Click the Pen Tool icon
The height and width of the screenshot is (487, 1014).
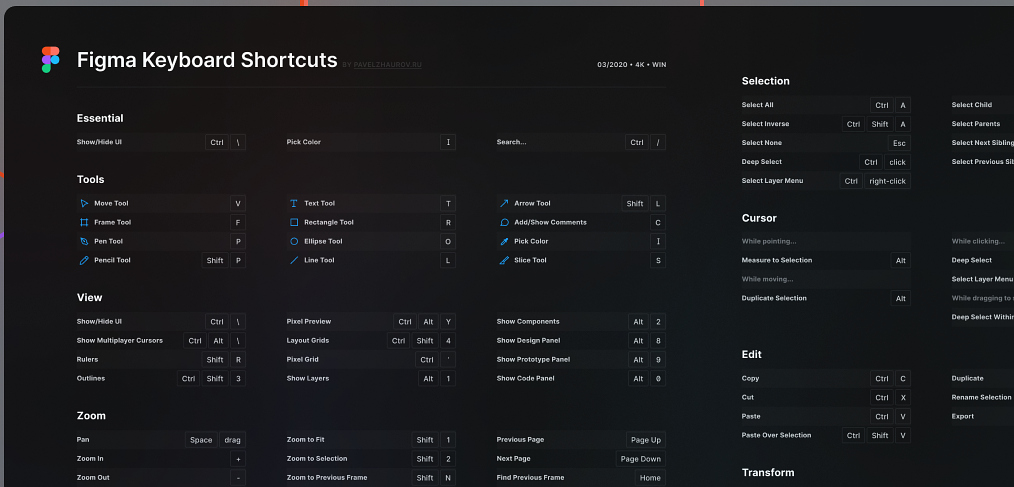(x=84, y=241)
